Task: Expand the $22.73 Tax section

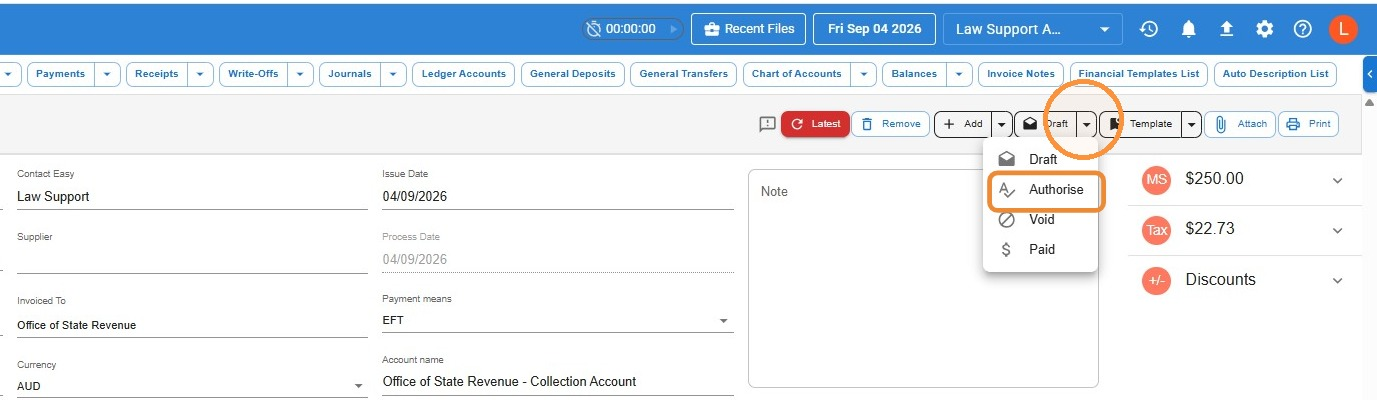Action: coord(1338,230)
